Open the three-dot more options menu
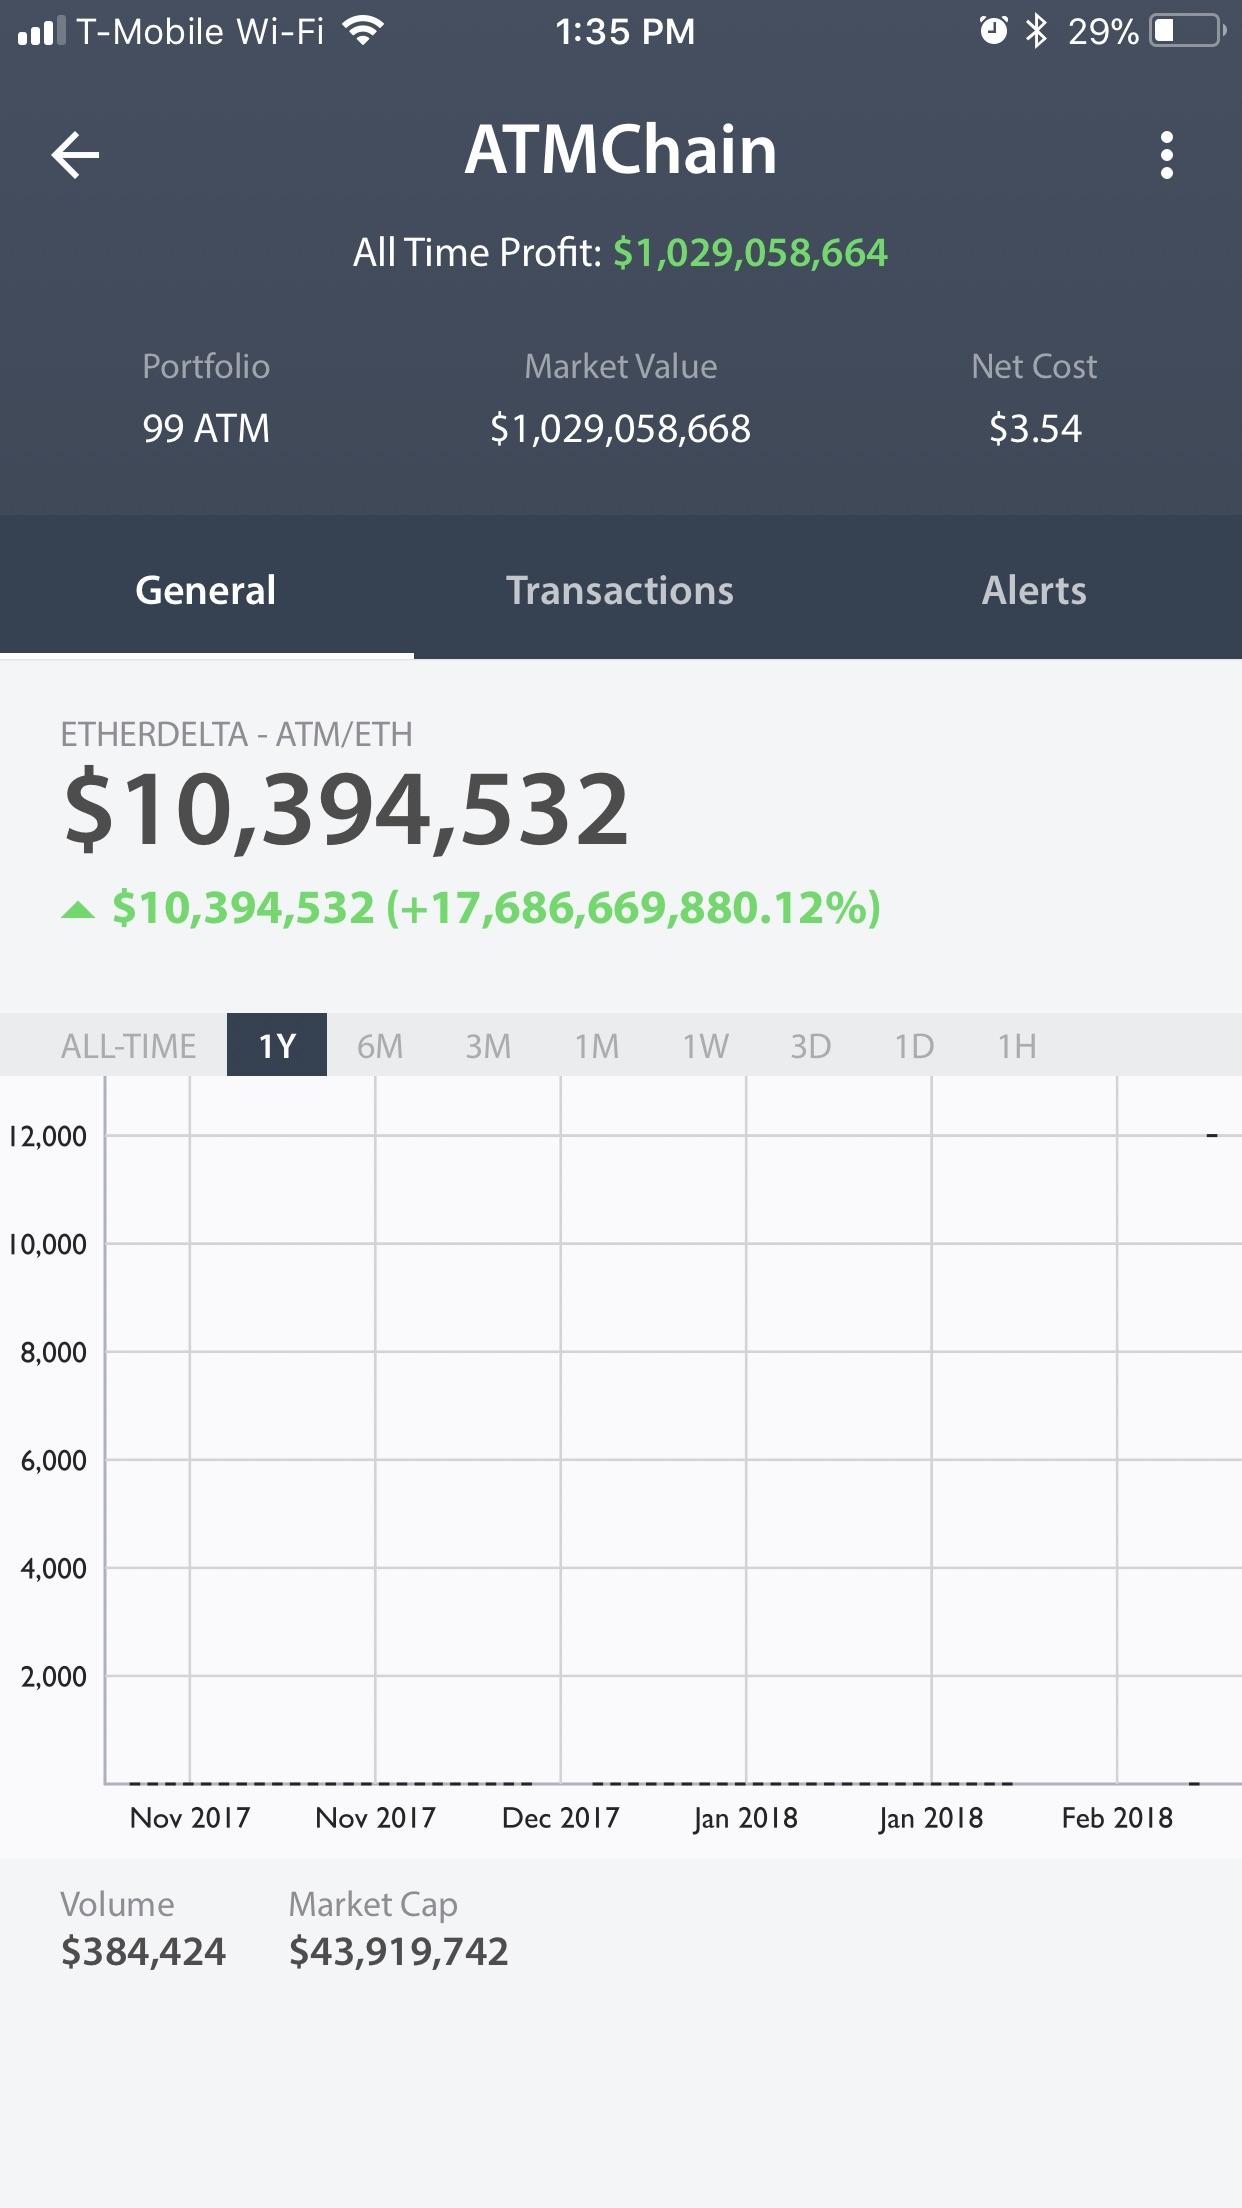 click(1166, 155)
